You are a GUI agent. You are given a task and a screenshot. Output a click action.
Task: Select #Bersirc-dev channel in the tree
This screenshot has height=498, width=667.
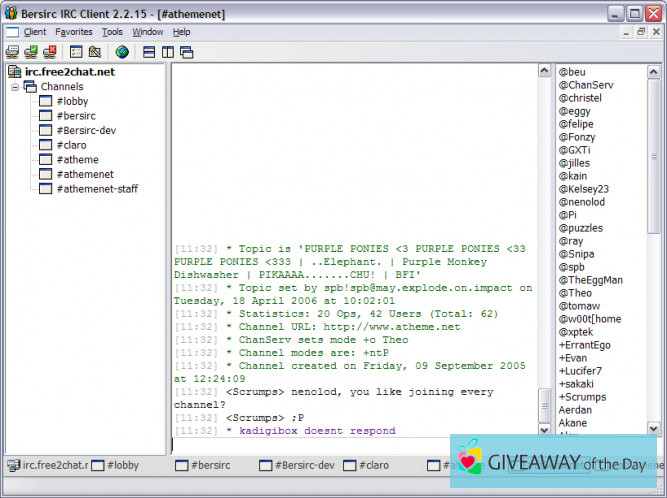pyautogui.click(x=87, y=131)
